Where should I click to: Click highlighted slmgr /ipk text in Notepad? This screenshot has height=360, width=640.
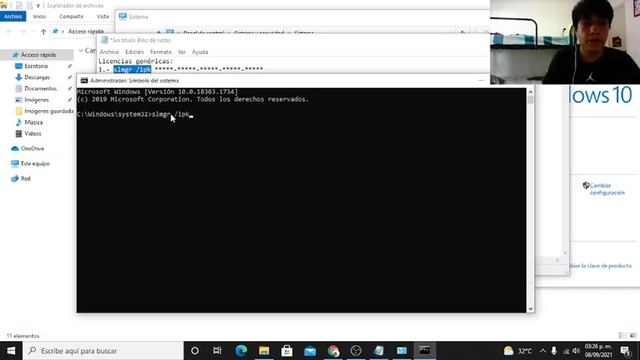[132, 69]
